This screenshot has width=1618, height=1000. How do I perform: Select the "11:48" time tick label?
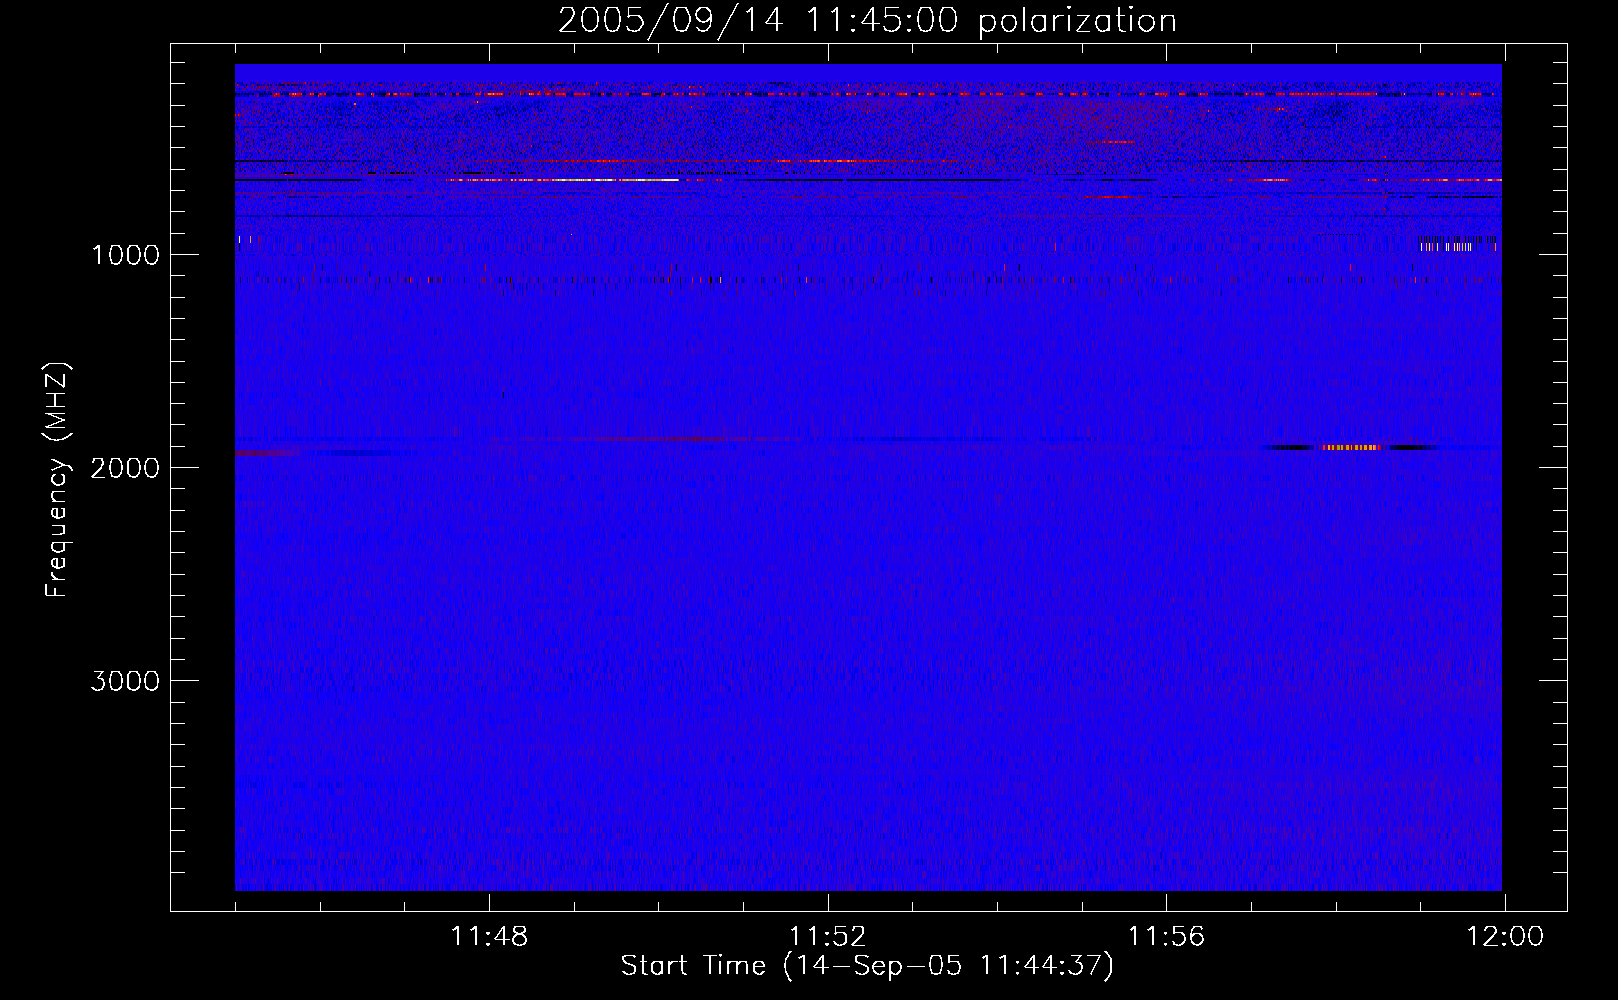[489, 937]
